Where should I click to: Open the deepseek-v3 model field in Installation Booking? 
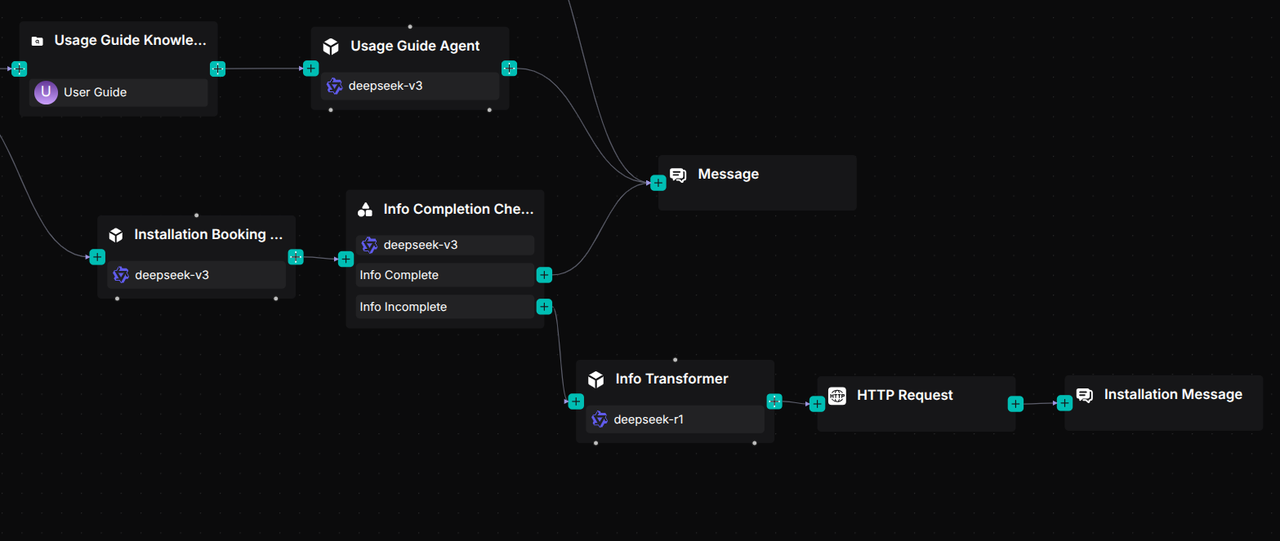coord(196,275)
